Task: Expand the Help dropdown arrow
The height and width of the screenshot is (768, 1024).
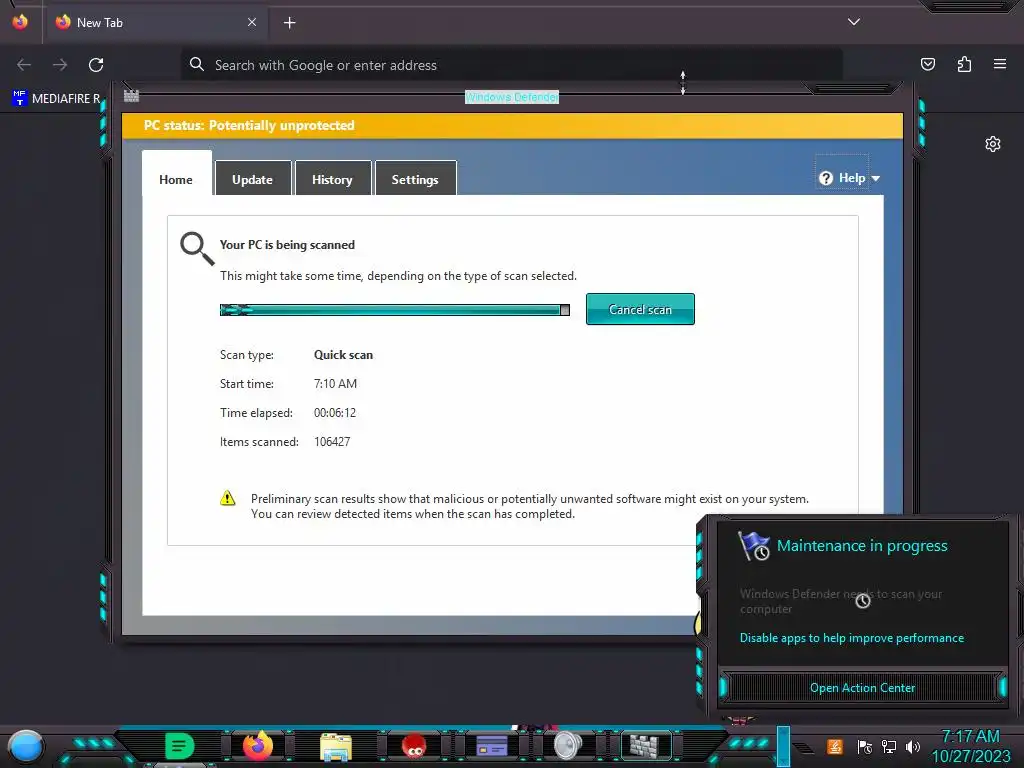Action: pos(876,178)
